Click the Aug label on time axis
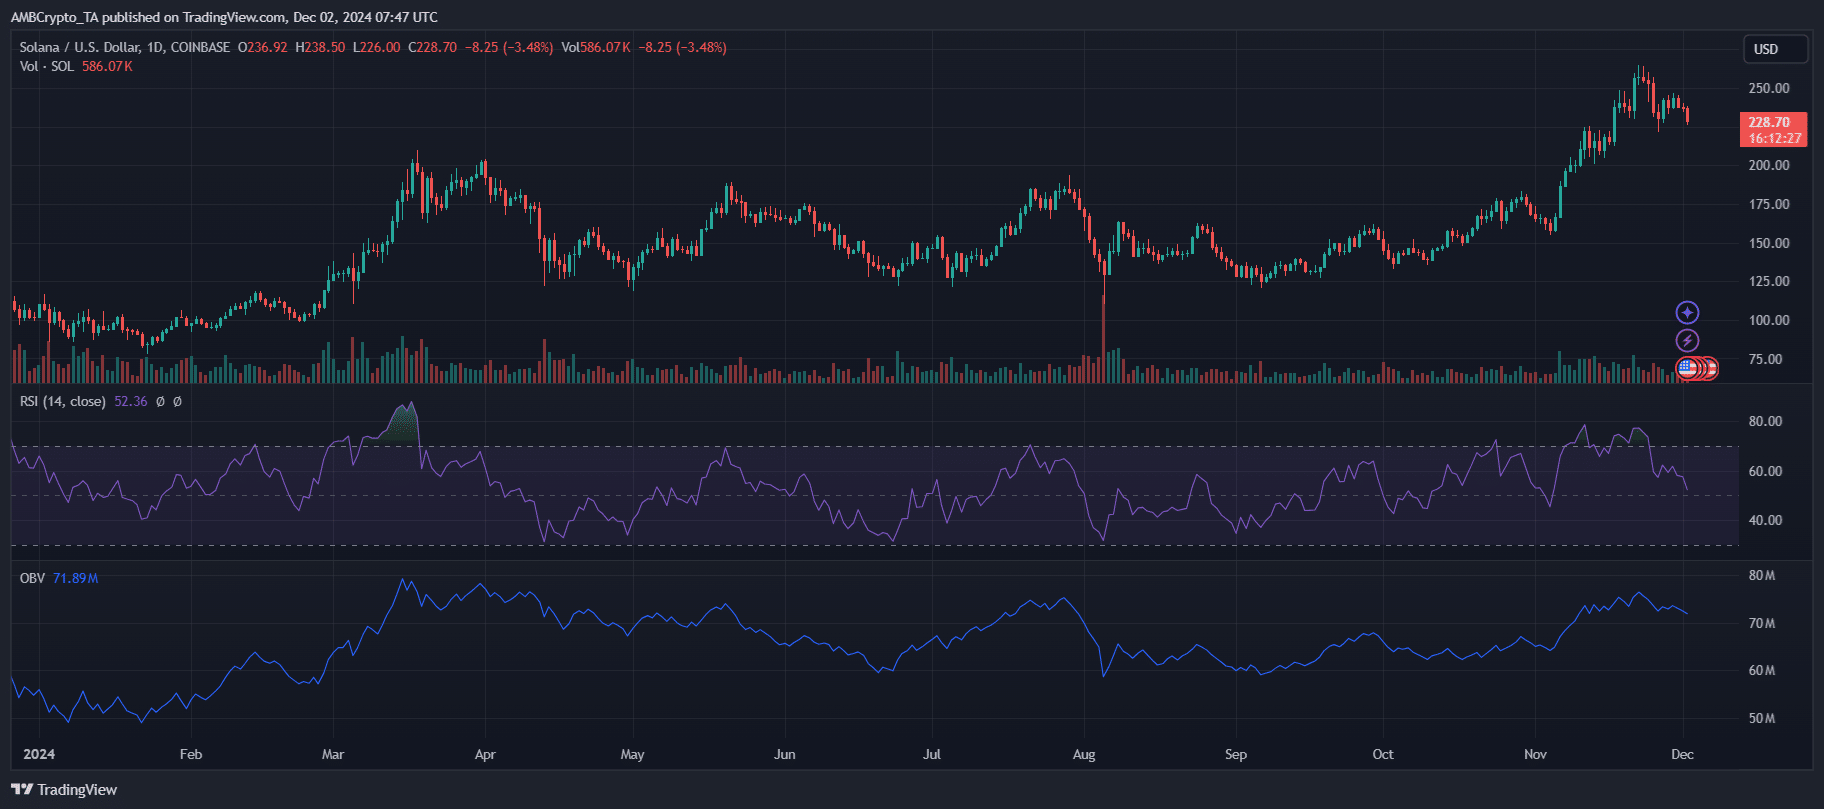 coord(1084,754)
